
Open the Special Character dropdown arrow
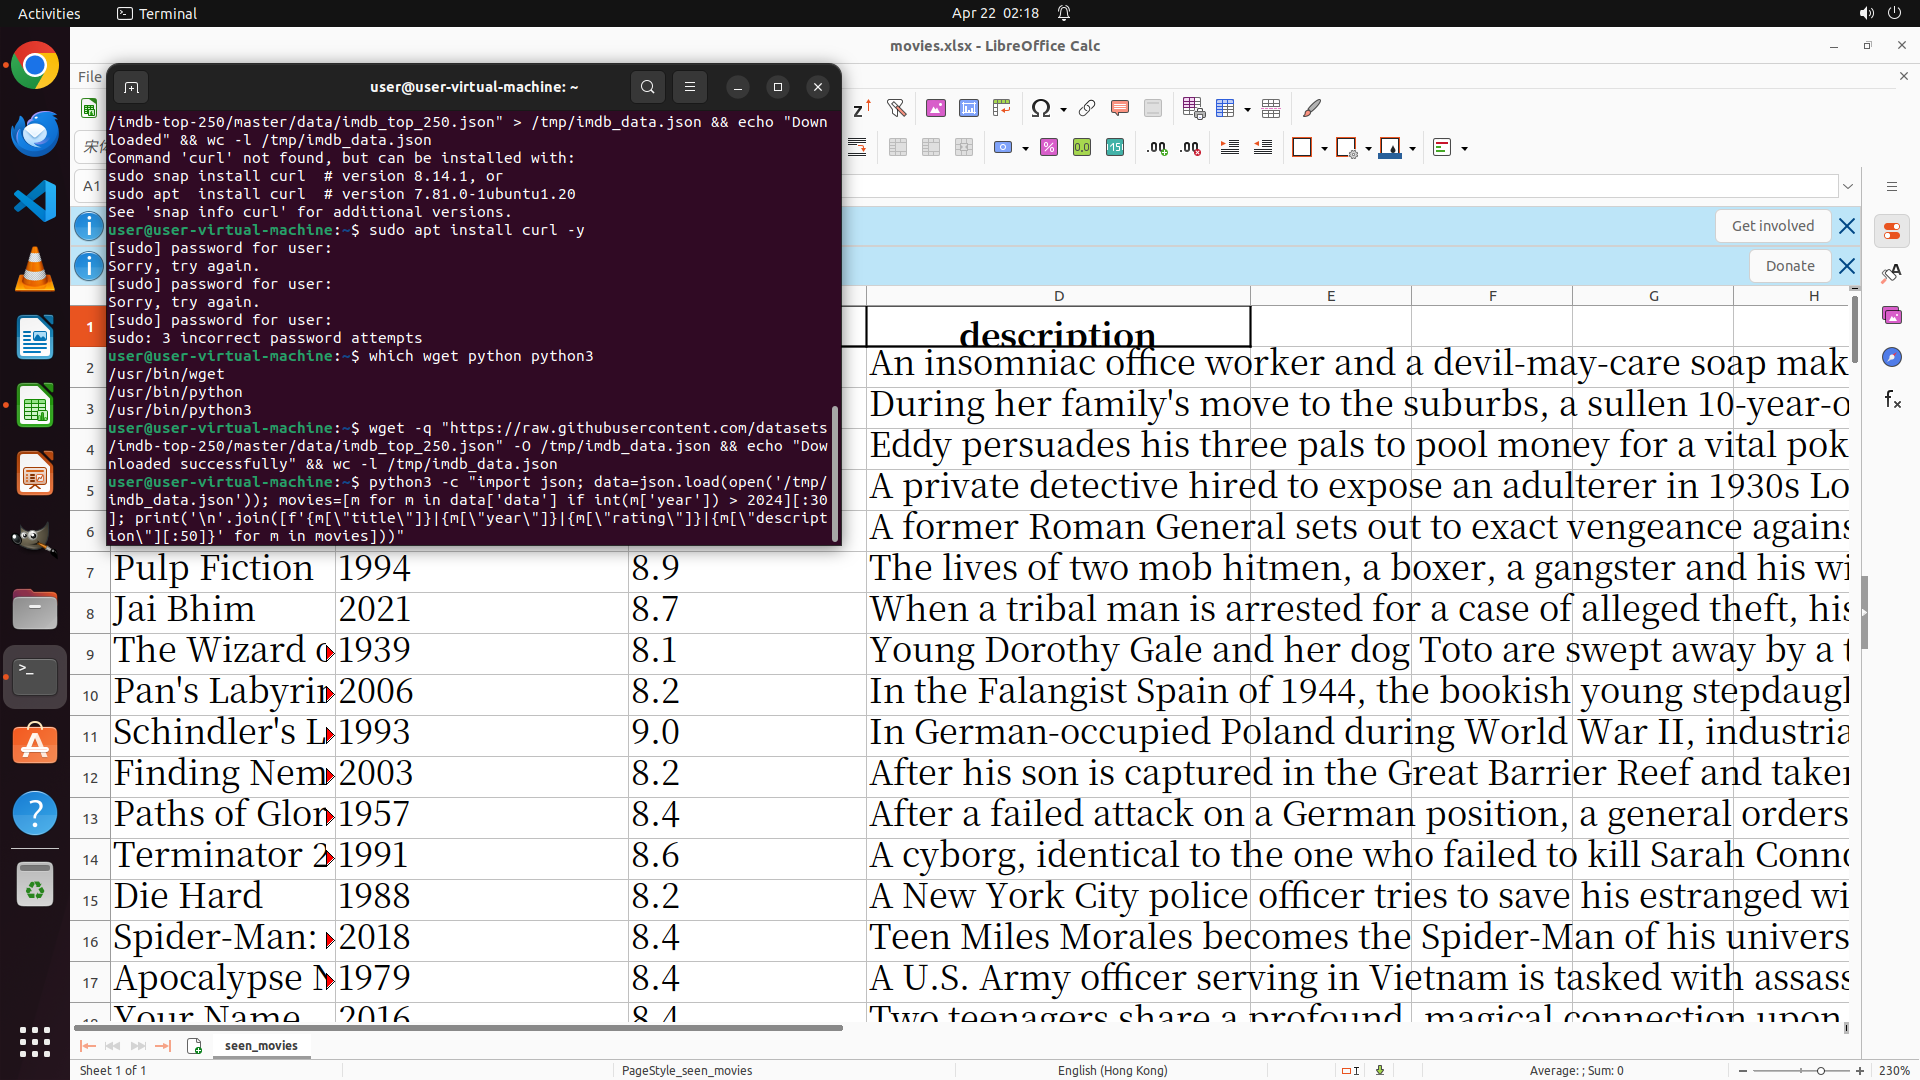click(x=1063, y=109)
